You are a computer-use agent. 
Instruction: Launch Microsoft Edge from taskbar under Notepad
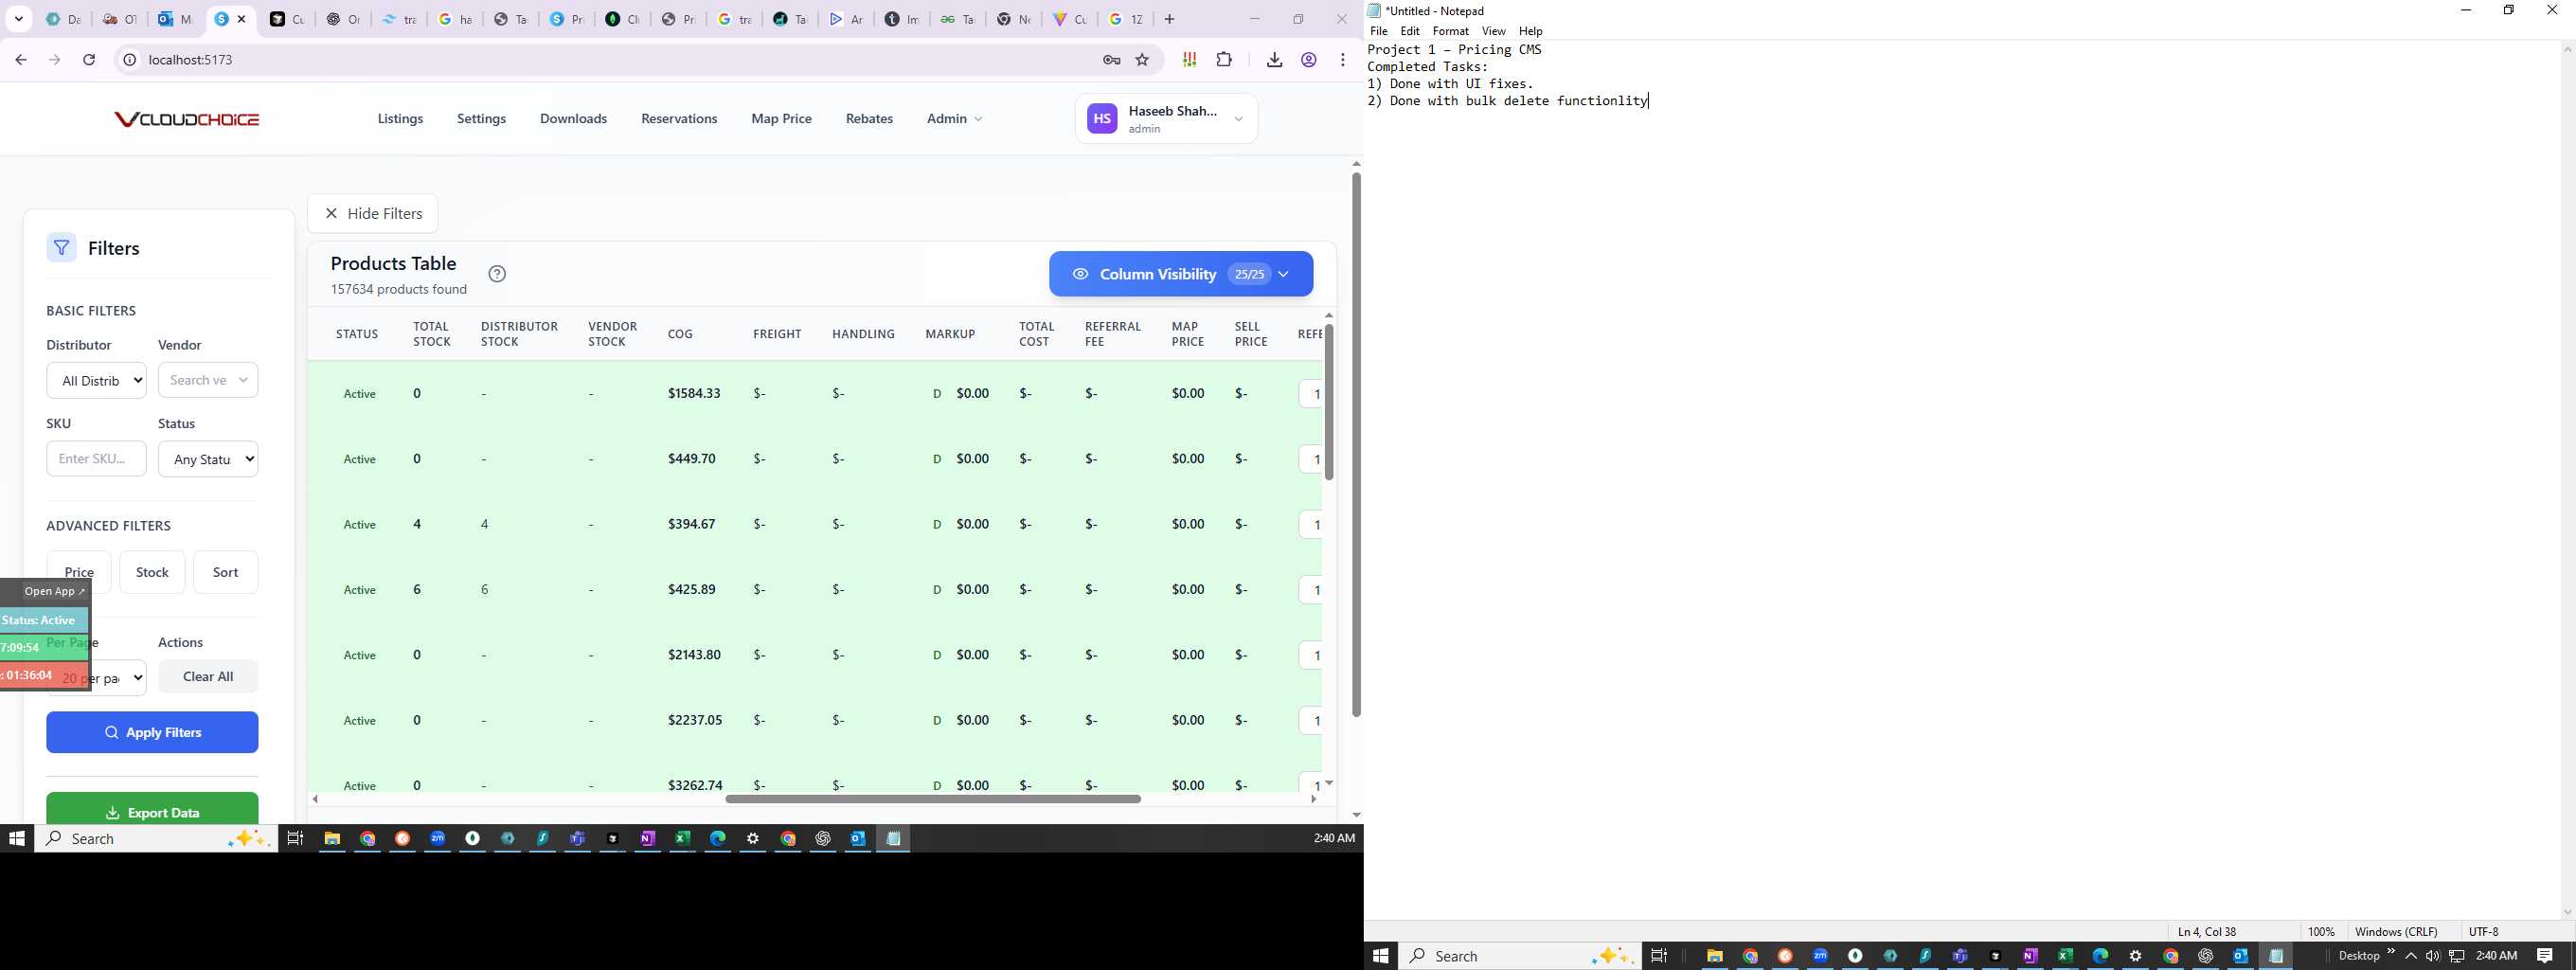click(x=2100, y=956)
